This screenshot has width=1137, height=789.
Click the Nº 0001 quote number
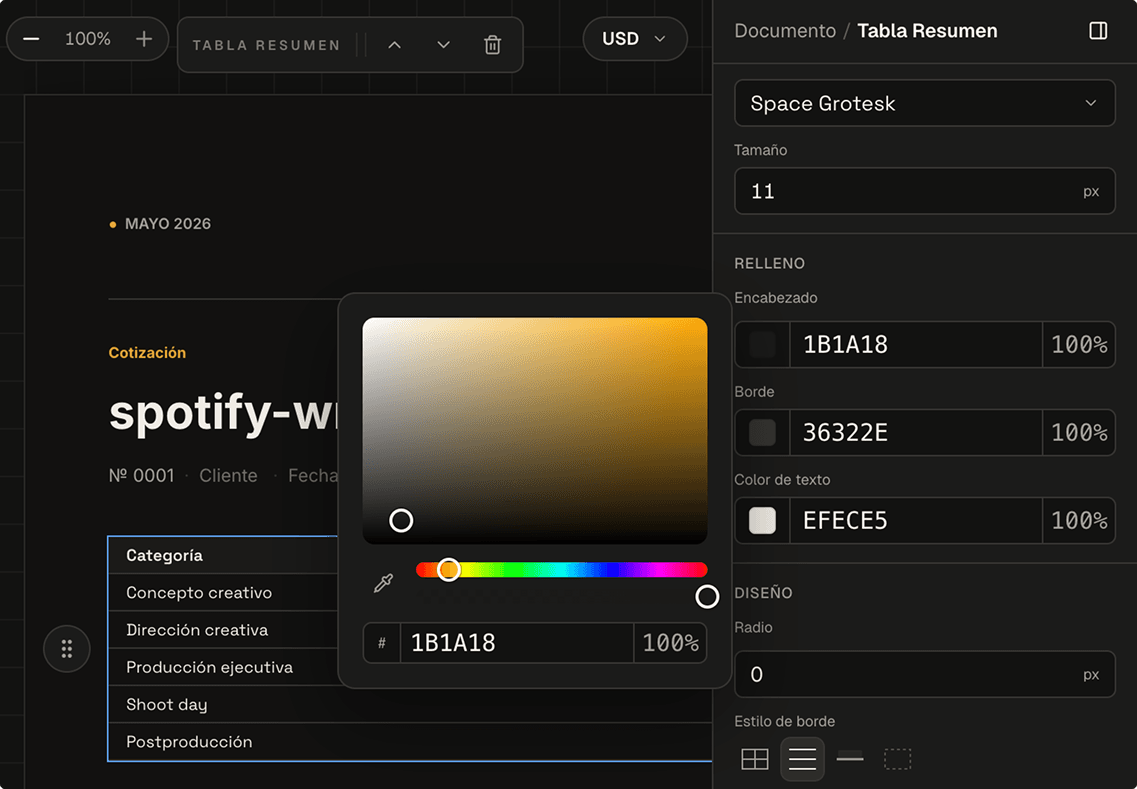141,475
